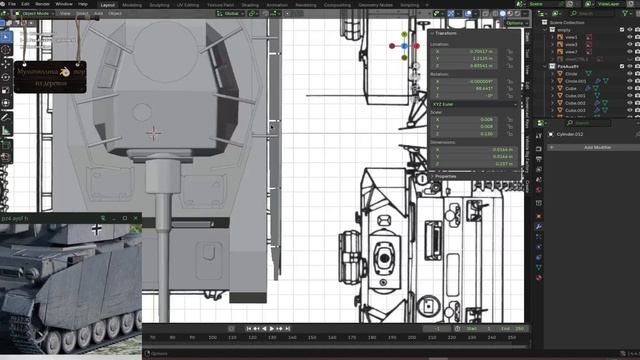Switch to the UV Editing workspace tab

pos(188,5)
